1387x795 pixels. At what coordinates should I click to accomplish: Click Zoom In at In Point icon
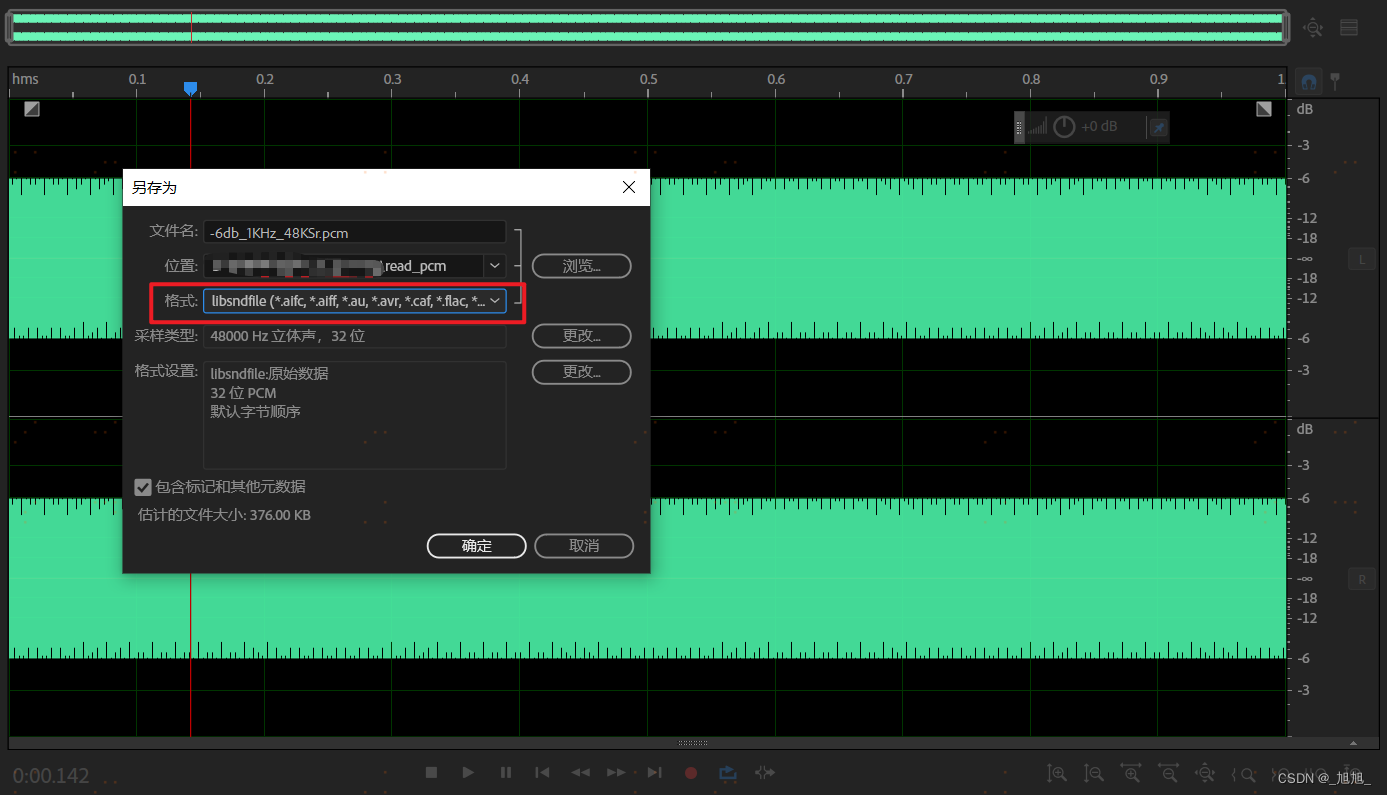[x=1243, y=773]
